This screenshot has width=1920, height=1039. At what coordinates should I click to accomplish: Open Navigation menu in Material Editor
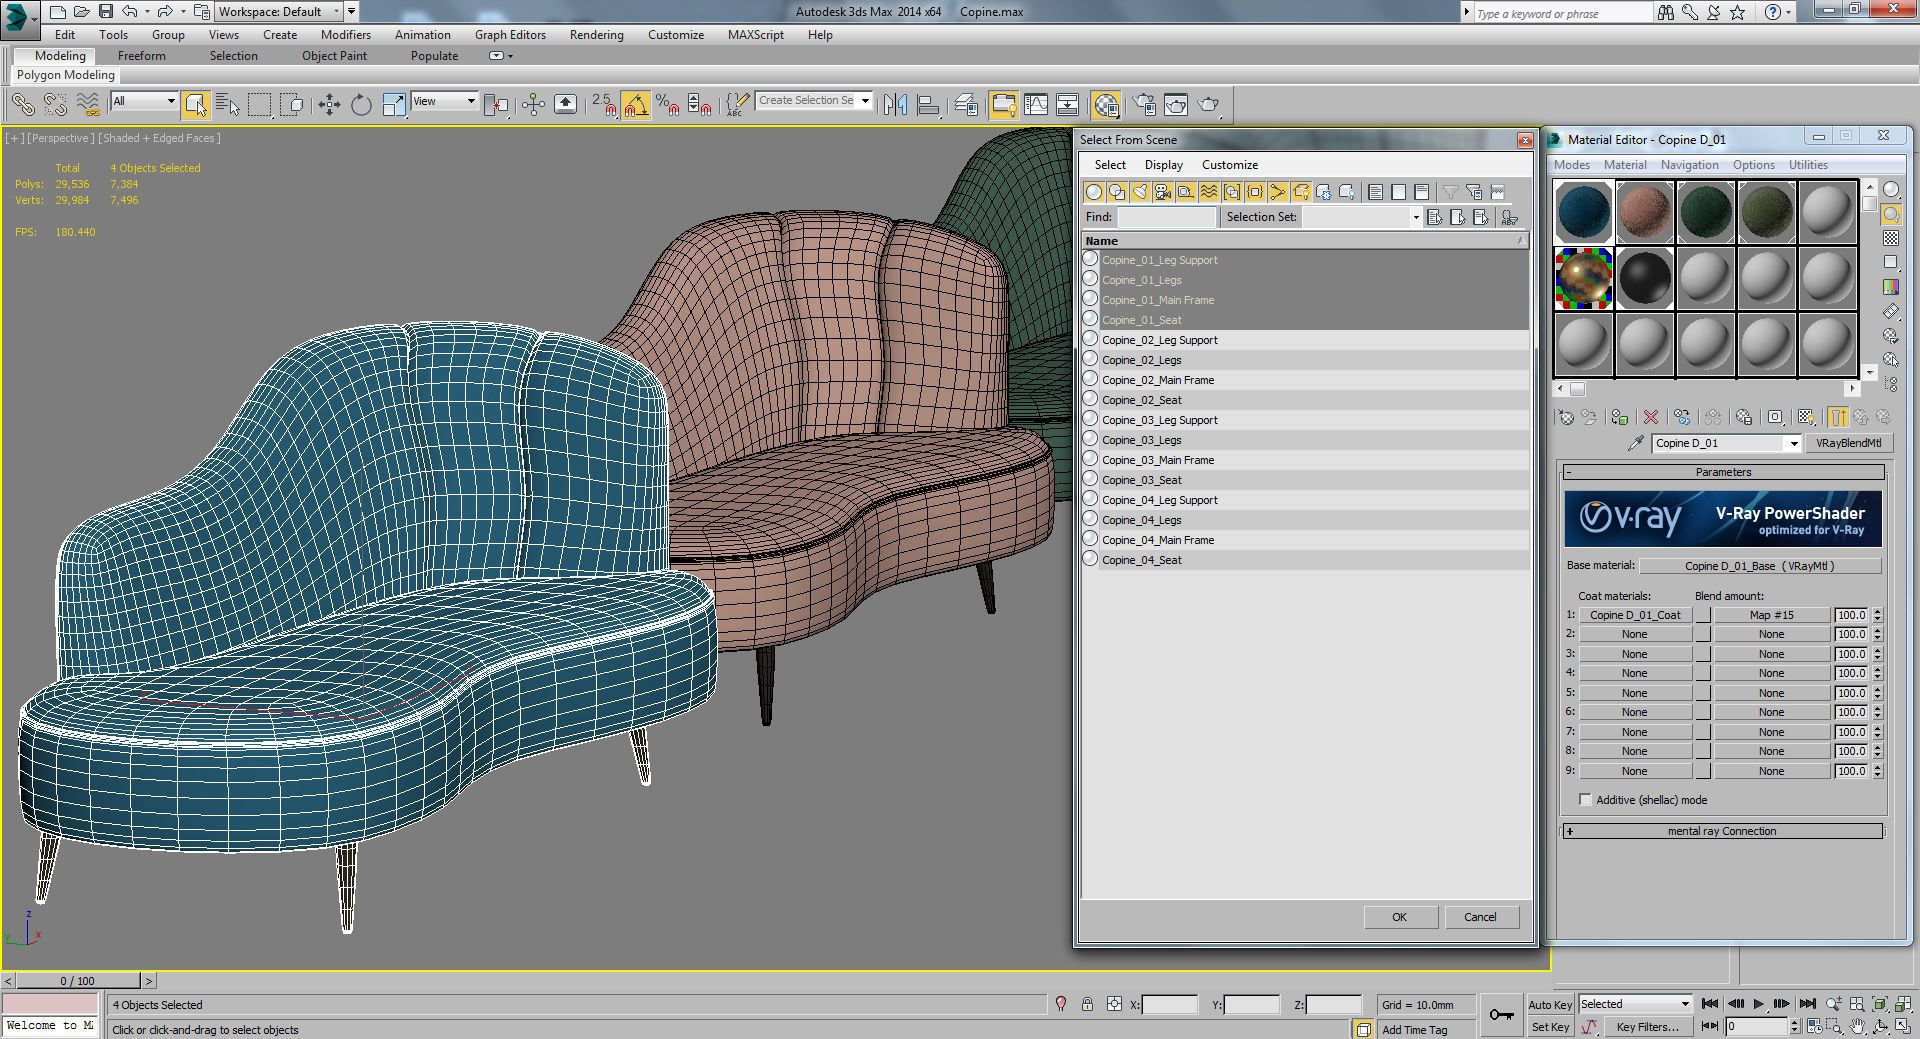tap(1689, 165)
